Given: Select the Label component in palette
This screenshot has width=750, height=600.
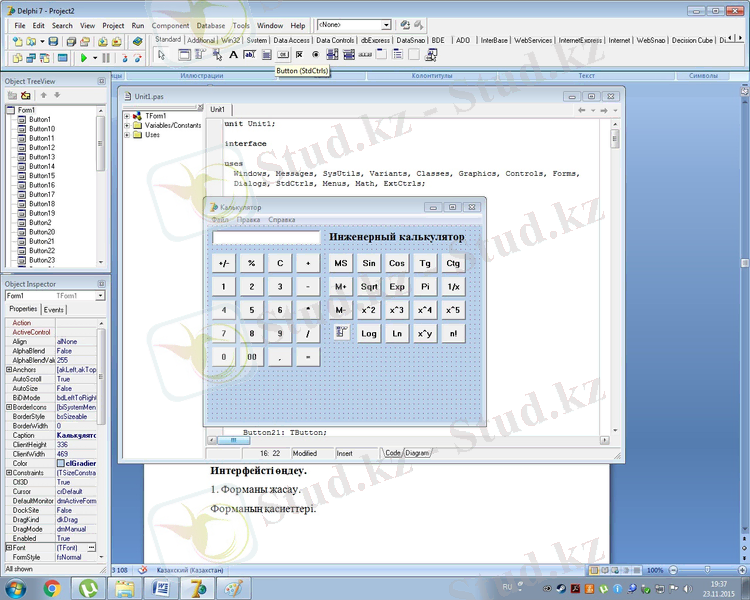Looking at the screenshot, I should (x=233, y=55).
